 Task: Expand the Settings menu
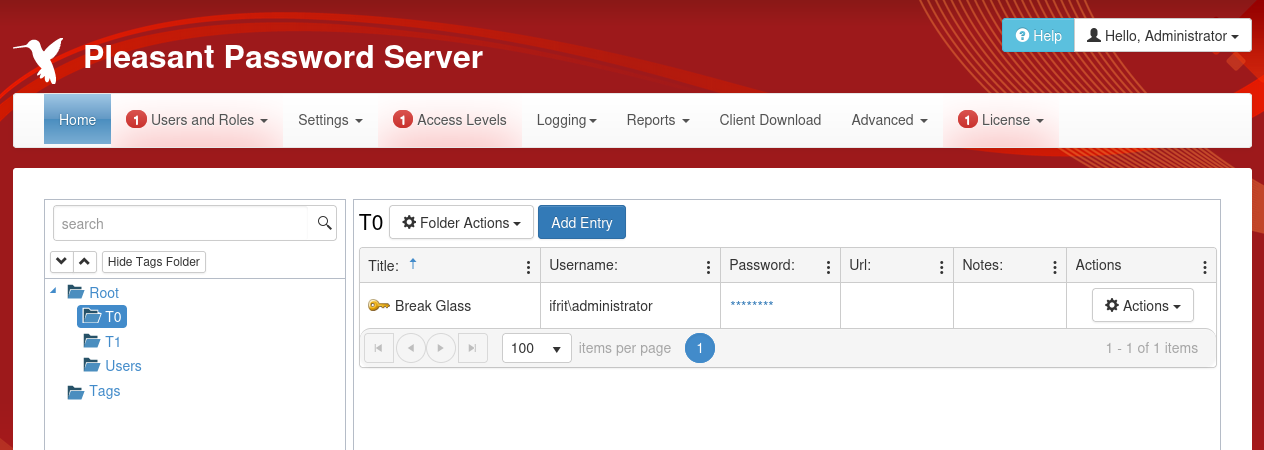(x=330, y=120)
